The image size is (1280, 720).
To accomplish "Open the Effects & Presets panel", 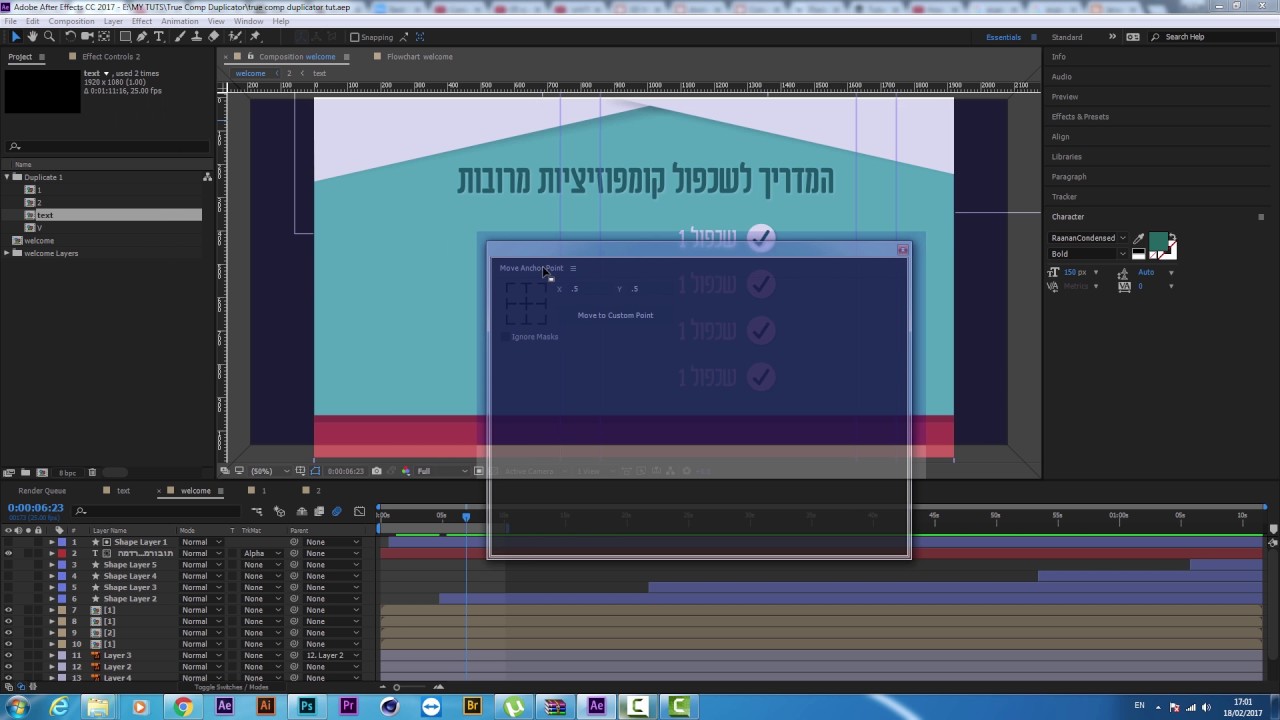I will click(1080, 117).
